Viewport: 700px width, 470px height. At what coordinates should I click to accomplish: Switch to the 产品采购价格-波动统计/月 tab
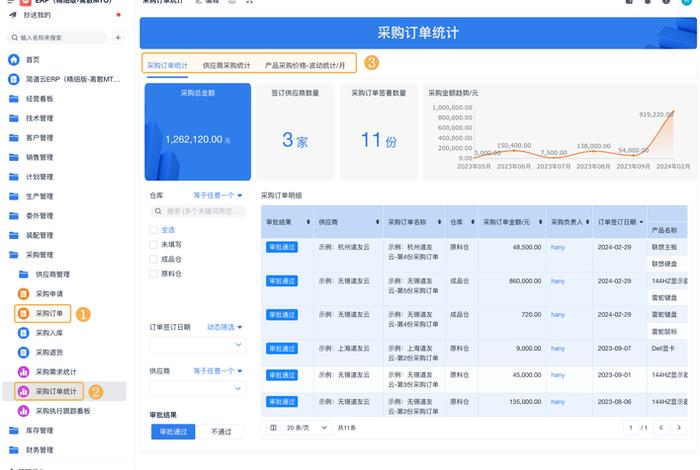pos(305,65)
